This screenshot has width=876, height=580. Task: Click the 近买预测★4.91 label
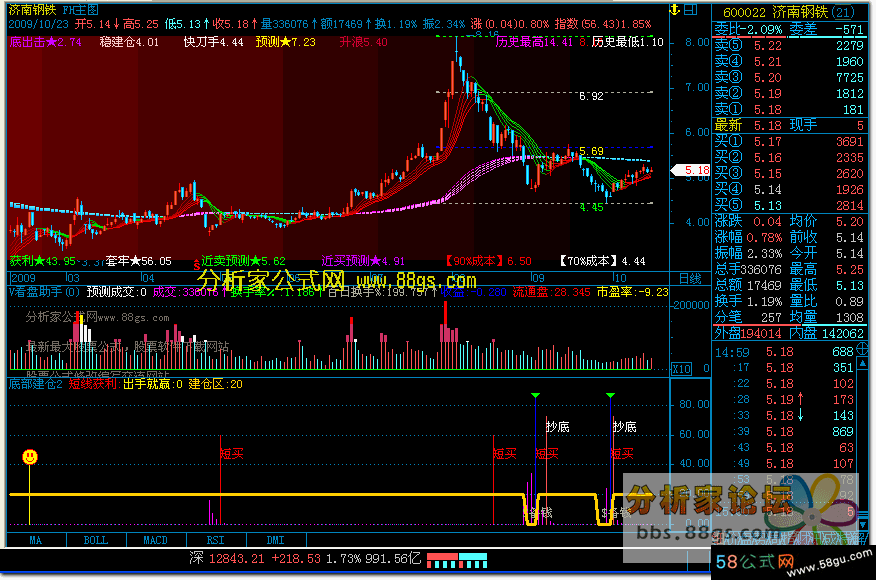(x=364, y=261)
